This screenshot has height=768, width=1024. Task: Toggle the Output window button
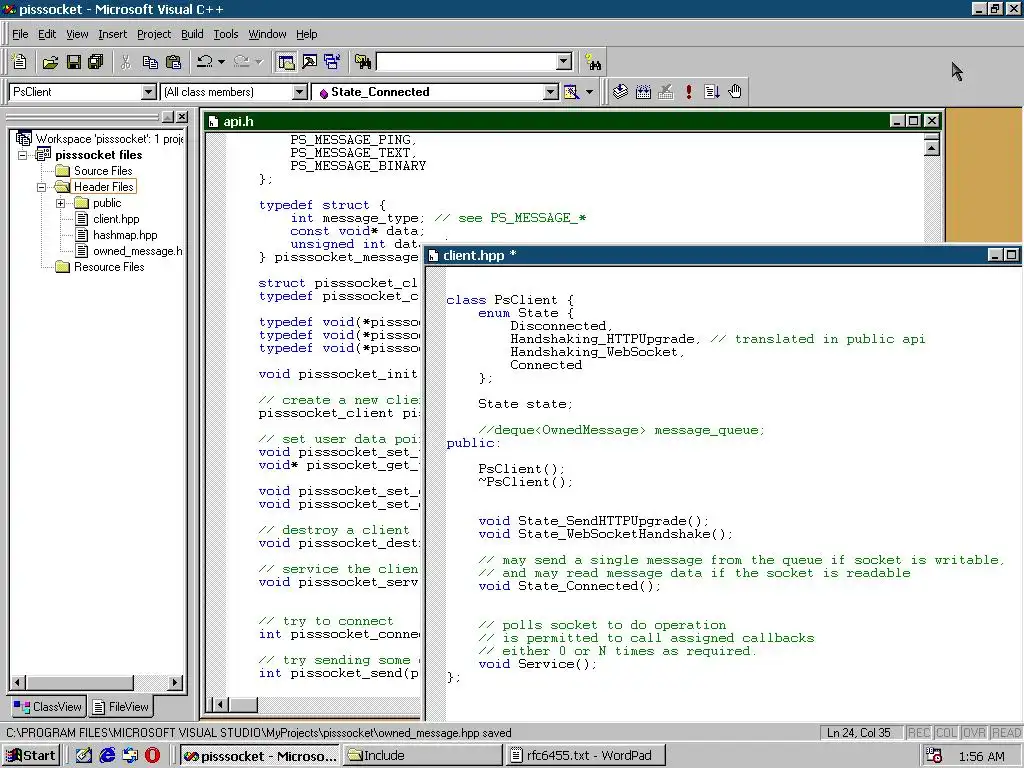click(310, 62)
